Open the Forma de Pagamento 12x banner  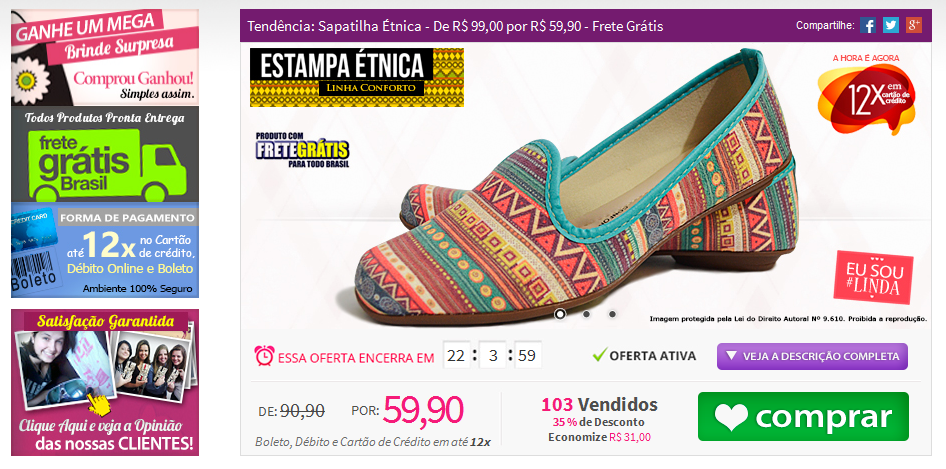click(105, 250)
